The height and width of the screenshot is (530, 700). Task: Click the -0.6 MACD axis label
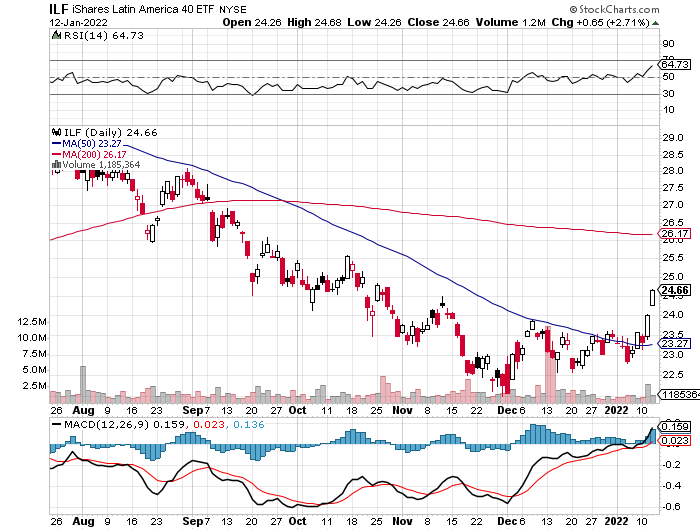click(x=672, y=507)
